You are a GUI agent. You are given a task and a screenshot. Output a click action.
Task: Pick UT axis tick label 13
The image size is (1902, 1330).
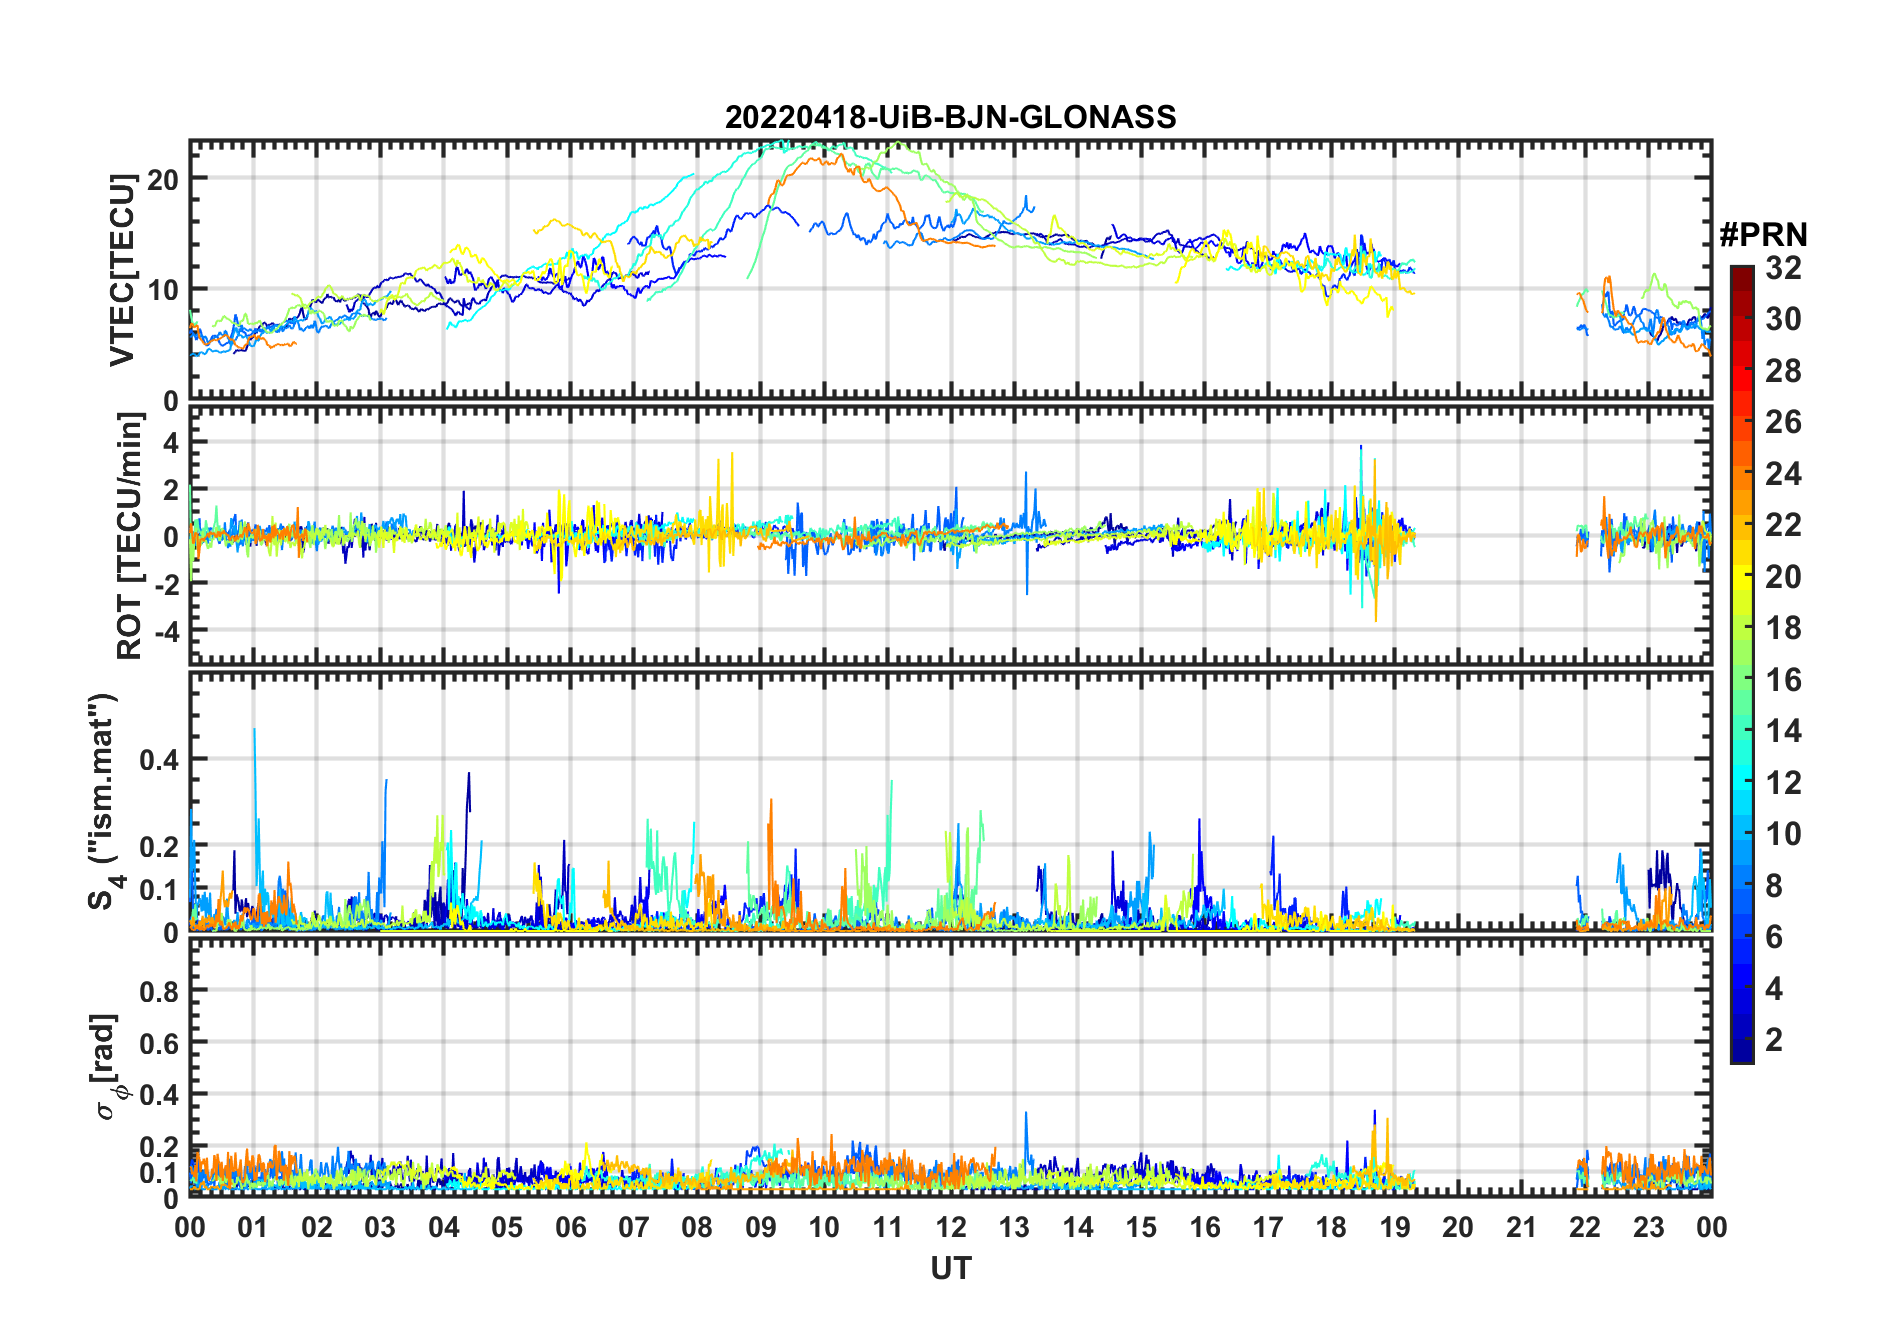pos(1014,1227)
